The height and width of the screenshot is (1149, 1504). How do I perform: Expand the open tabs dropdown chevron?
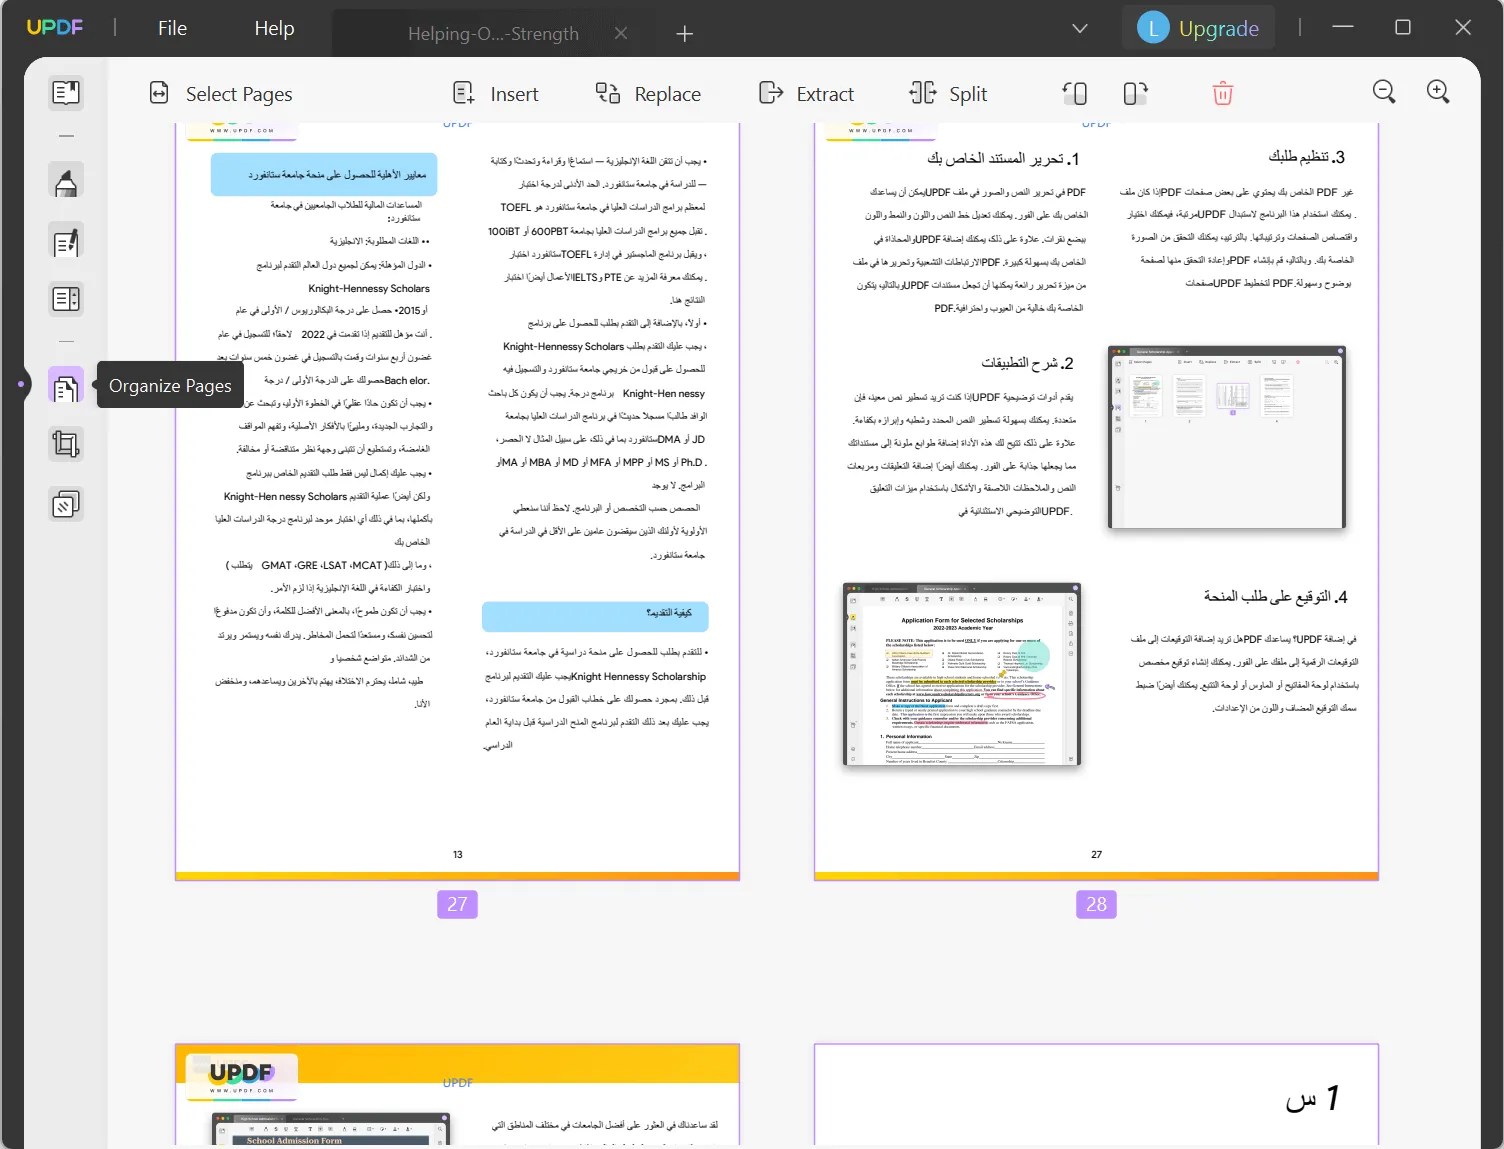pyautogui.click(x=1079, y=29)
